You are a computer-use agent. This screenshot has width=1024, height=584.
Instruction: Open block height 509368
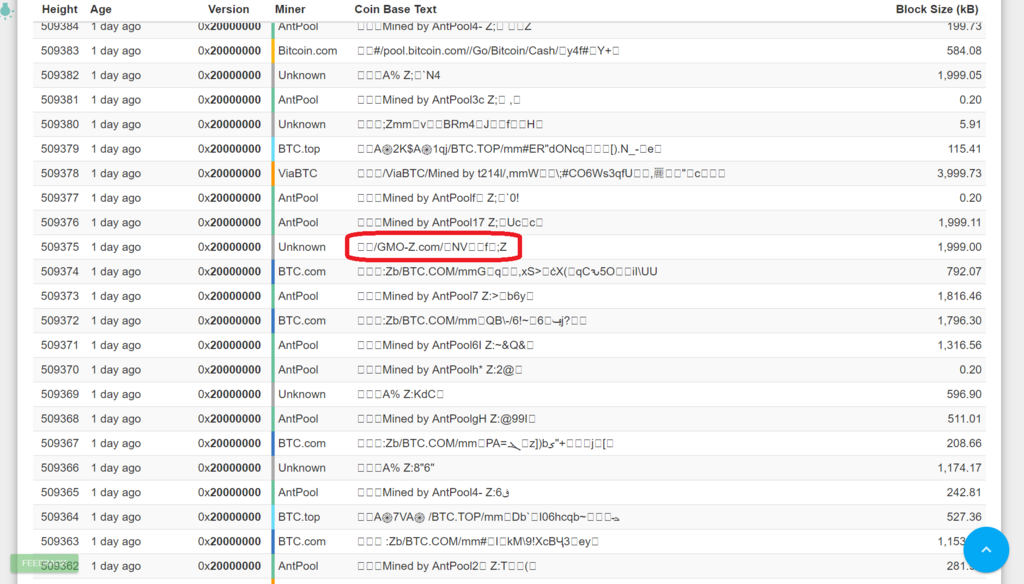(59, 419)
